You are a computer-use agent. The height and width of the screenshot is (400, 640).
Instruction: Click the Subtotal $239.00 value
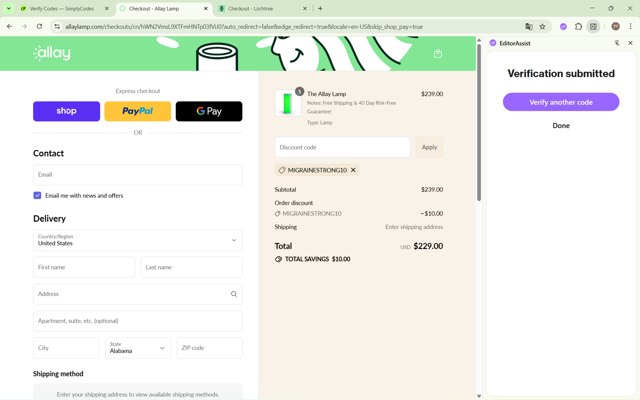click(x=432, y=190)
